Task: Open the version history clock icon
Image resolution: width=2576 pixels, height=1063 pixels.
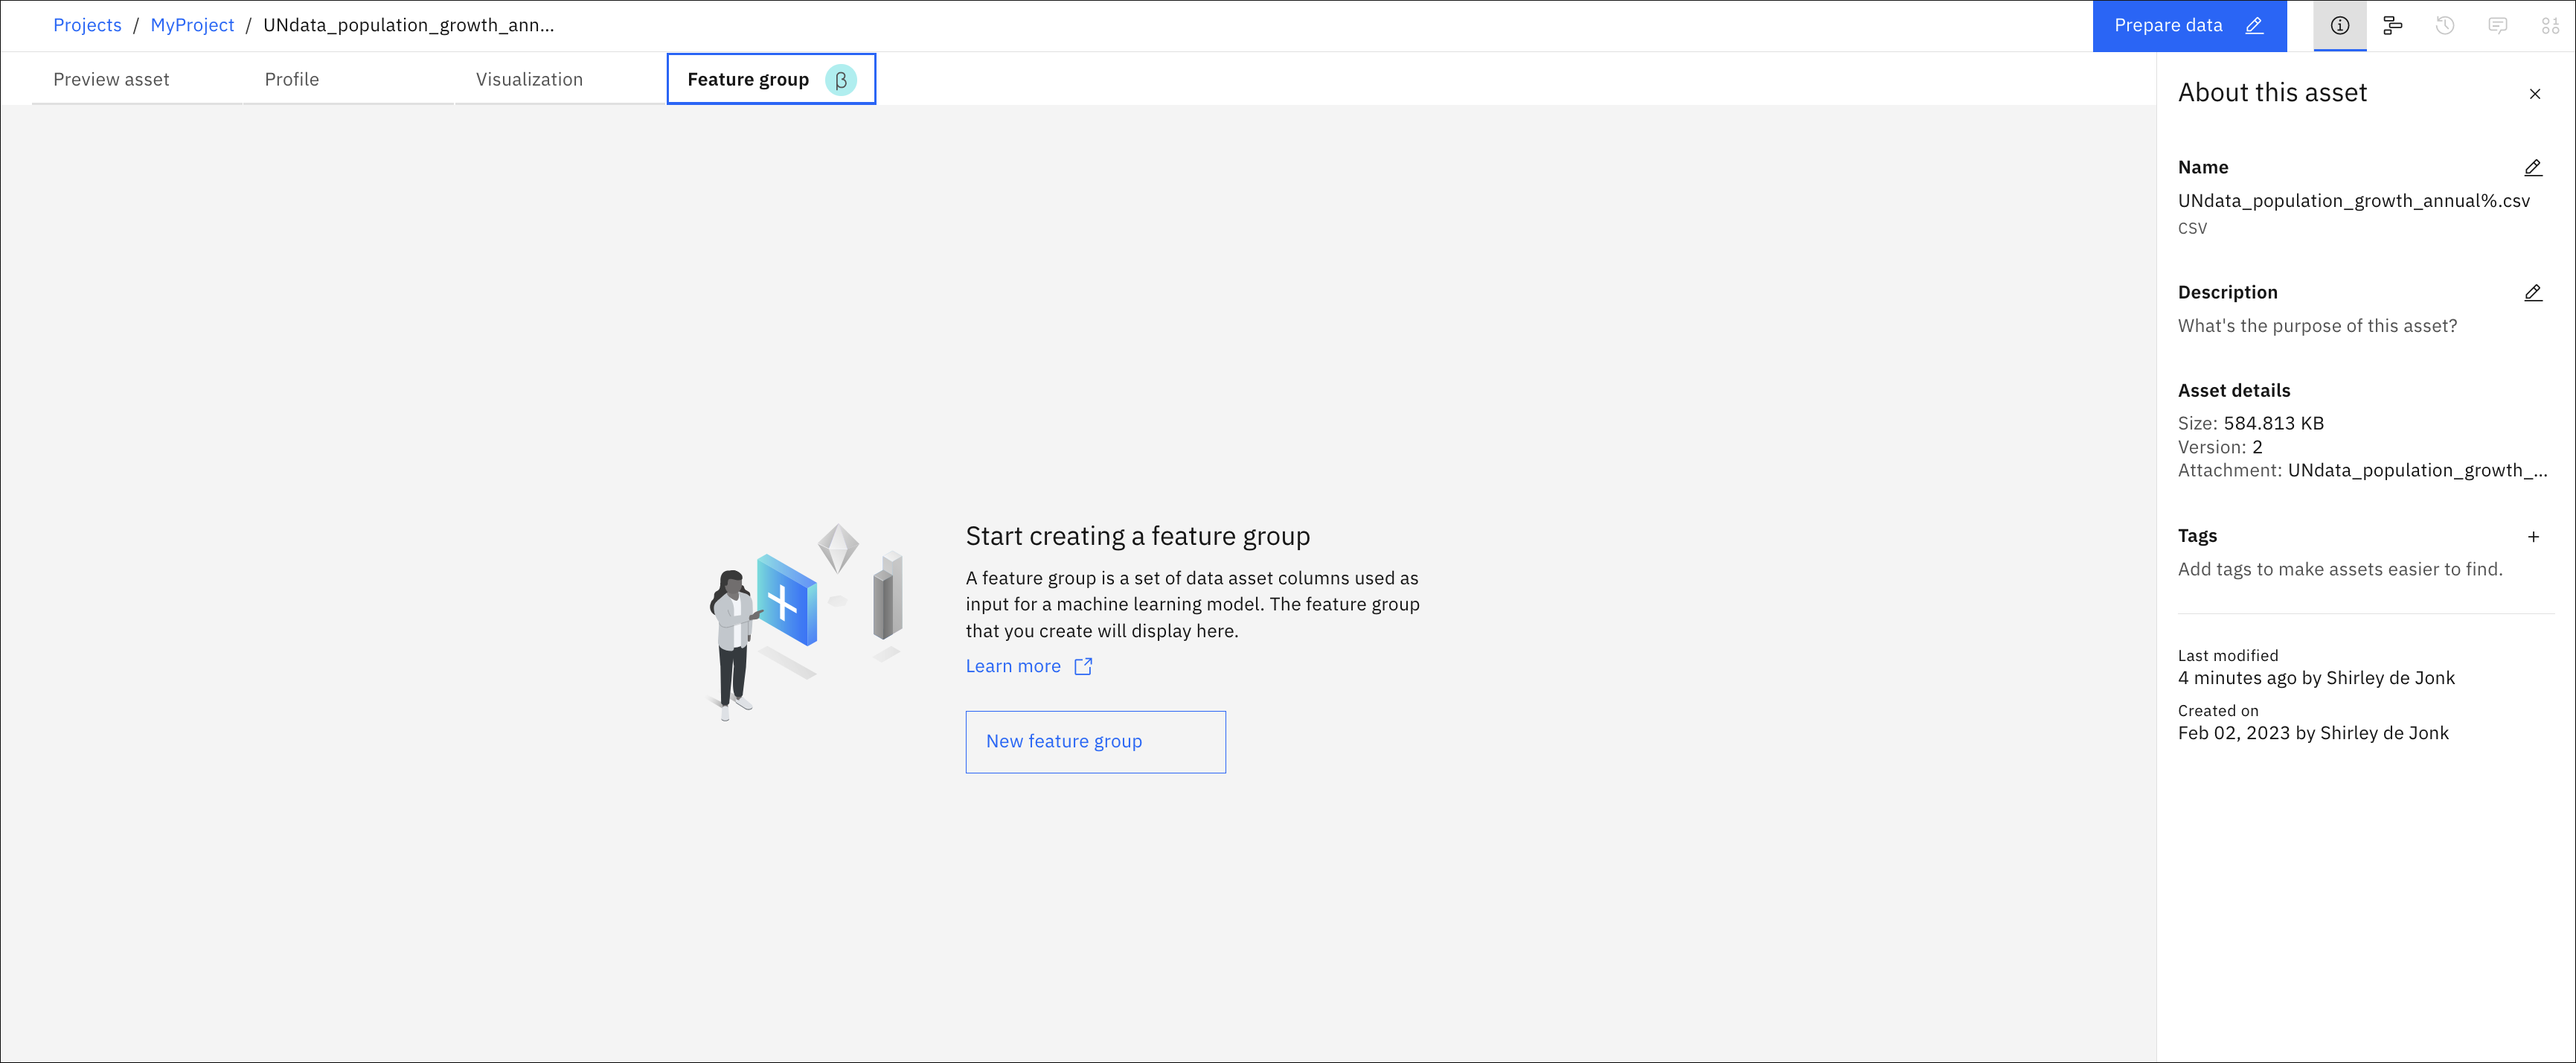Action: (2445, 26)
